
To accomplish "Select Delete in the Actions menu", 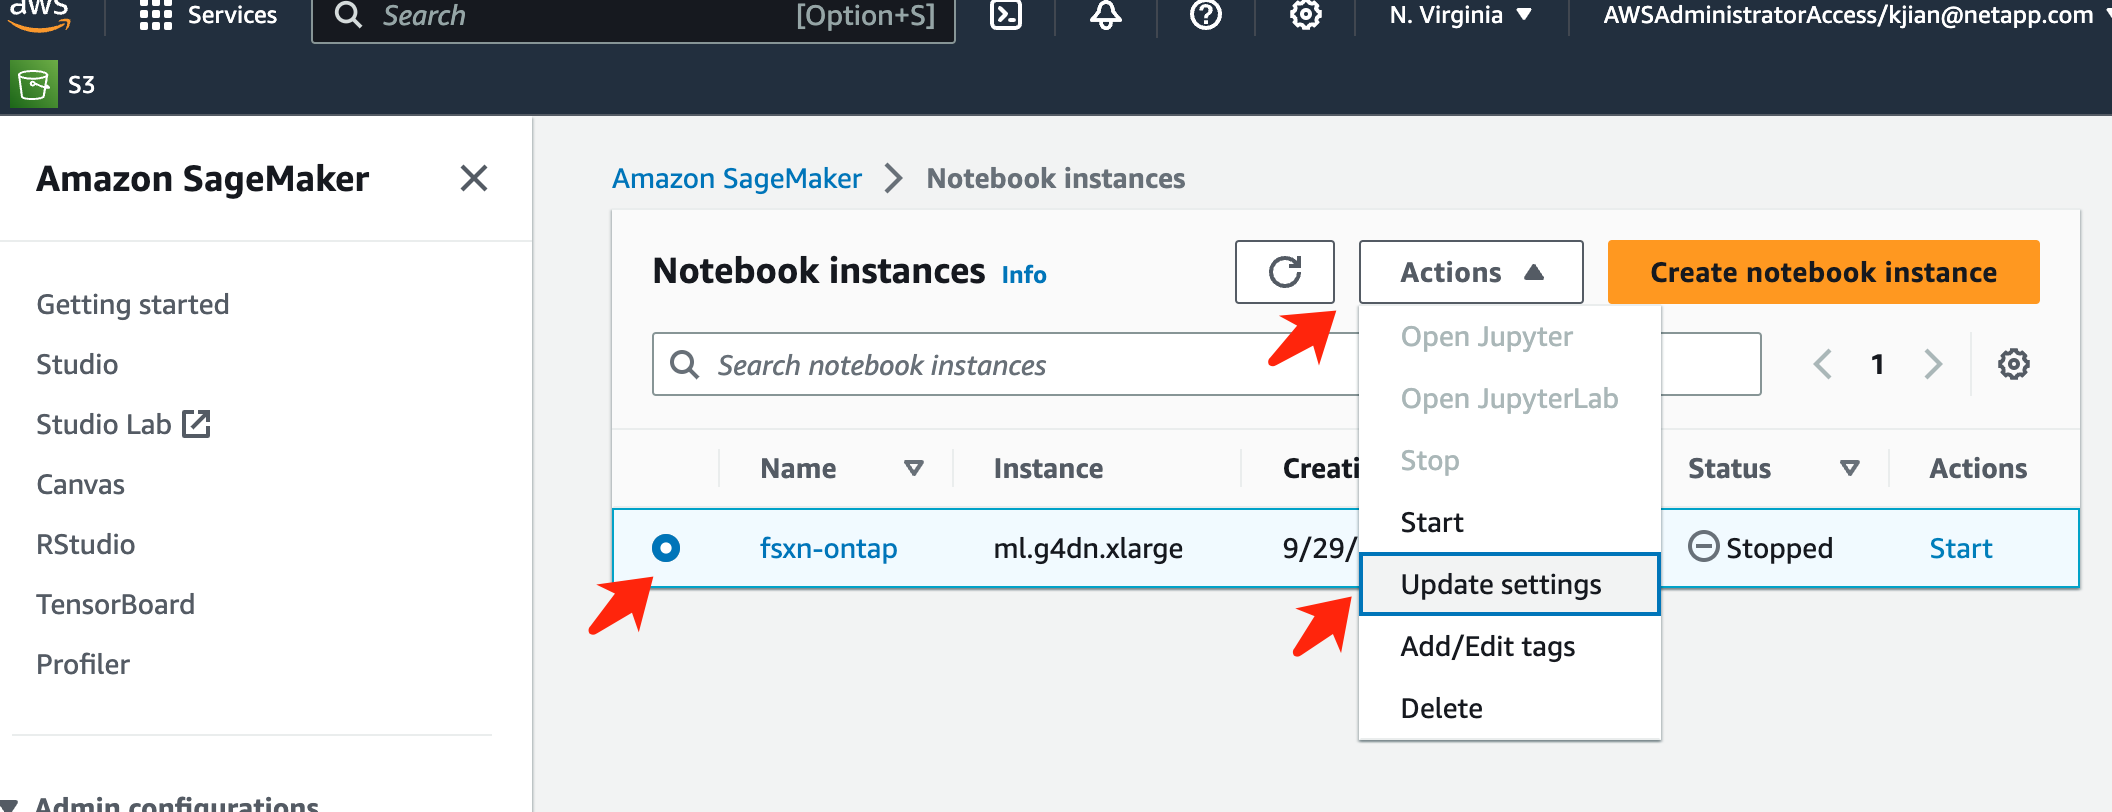I will click(x=1441, y=708).
